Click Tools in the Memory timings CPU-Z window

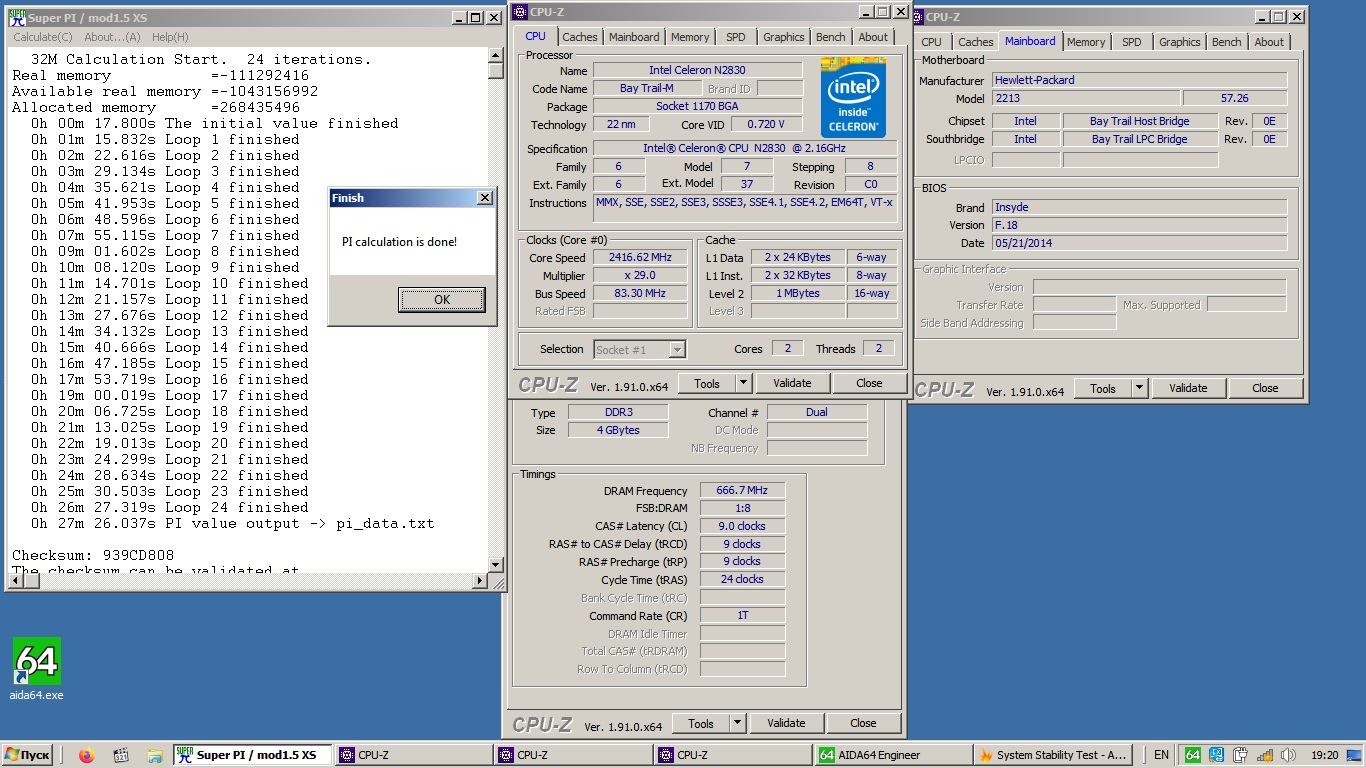[x=701, y=723]
